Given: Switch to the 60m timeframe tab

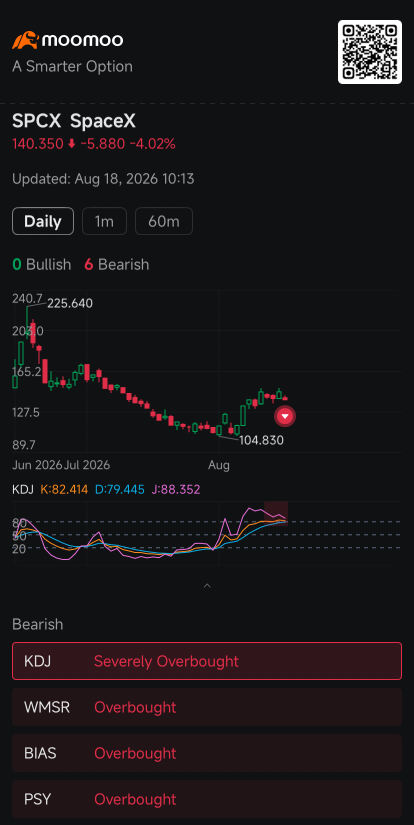Looking at the screenshot, I should (x=164, y=221).
